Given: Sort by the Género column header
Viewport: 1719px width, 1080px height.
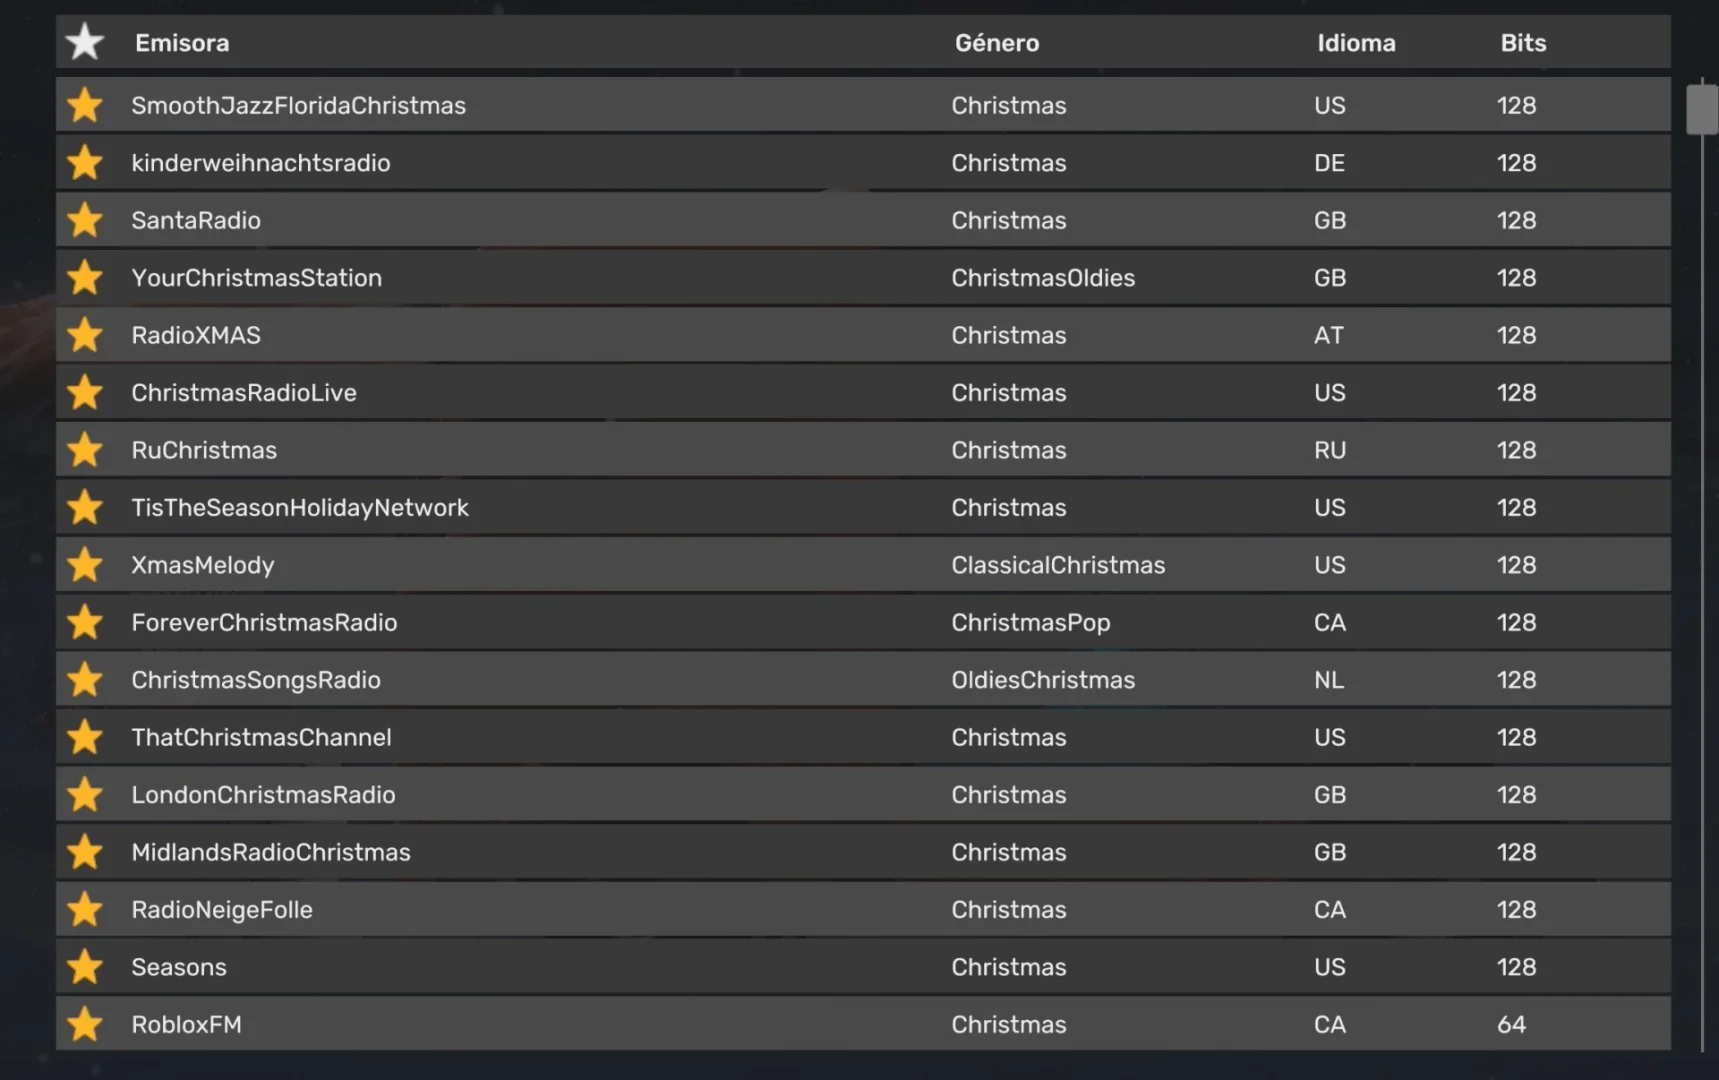Looking at the screenshot, I should coord(996,43).
